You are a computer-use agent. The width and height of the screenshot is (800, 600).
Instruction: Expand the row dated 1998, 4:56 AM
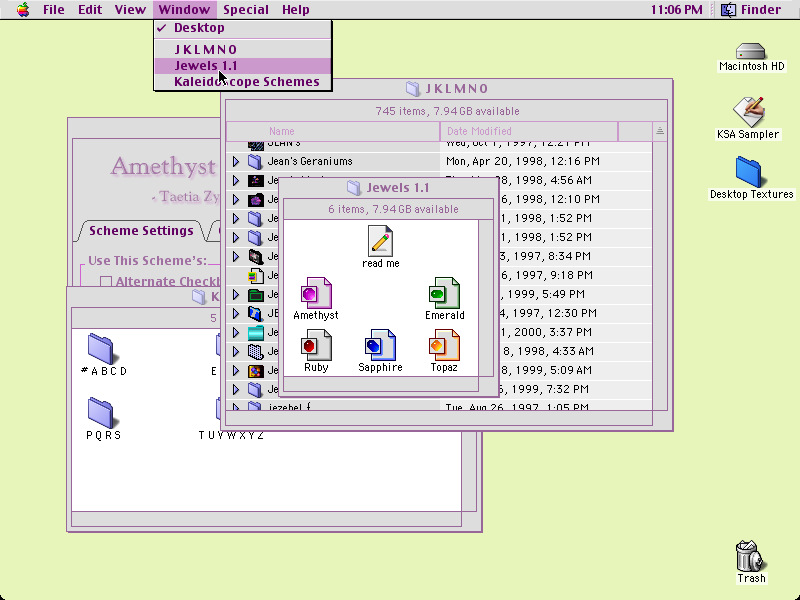point(236,180)
